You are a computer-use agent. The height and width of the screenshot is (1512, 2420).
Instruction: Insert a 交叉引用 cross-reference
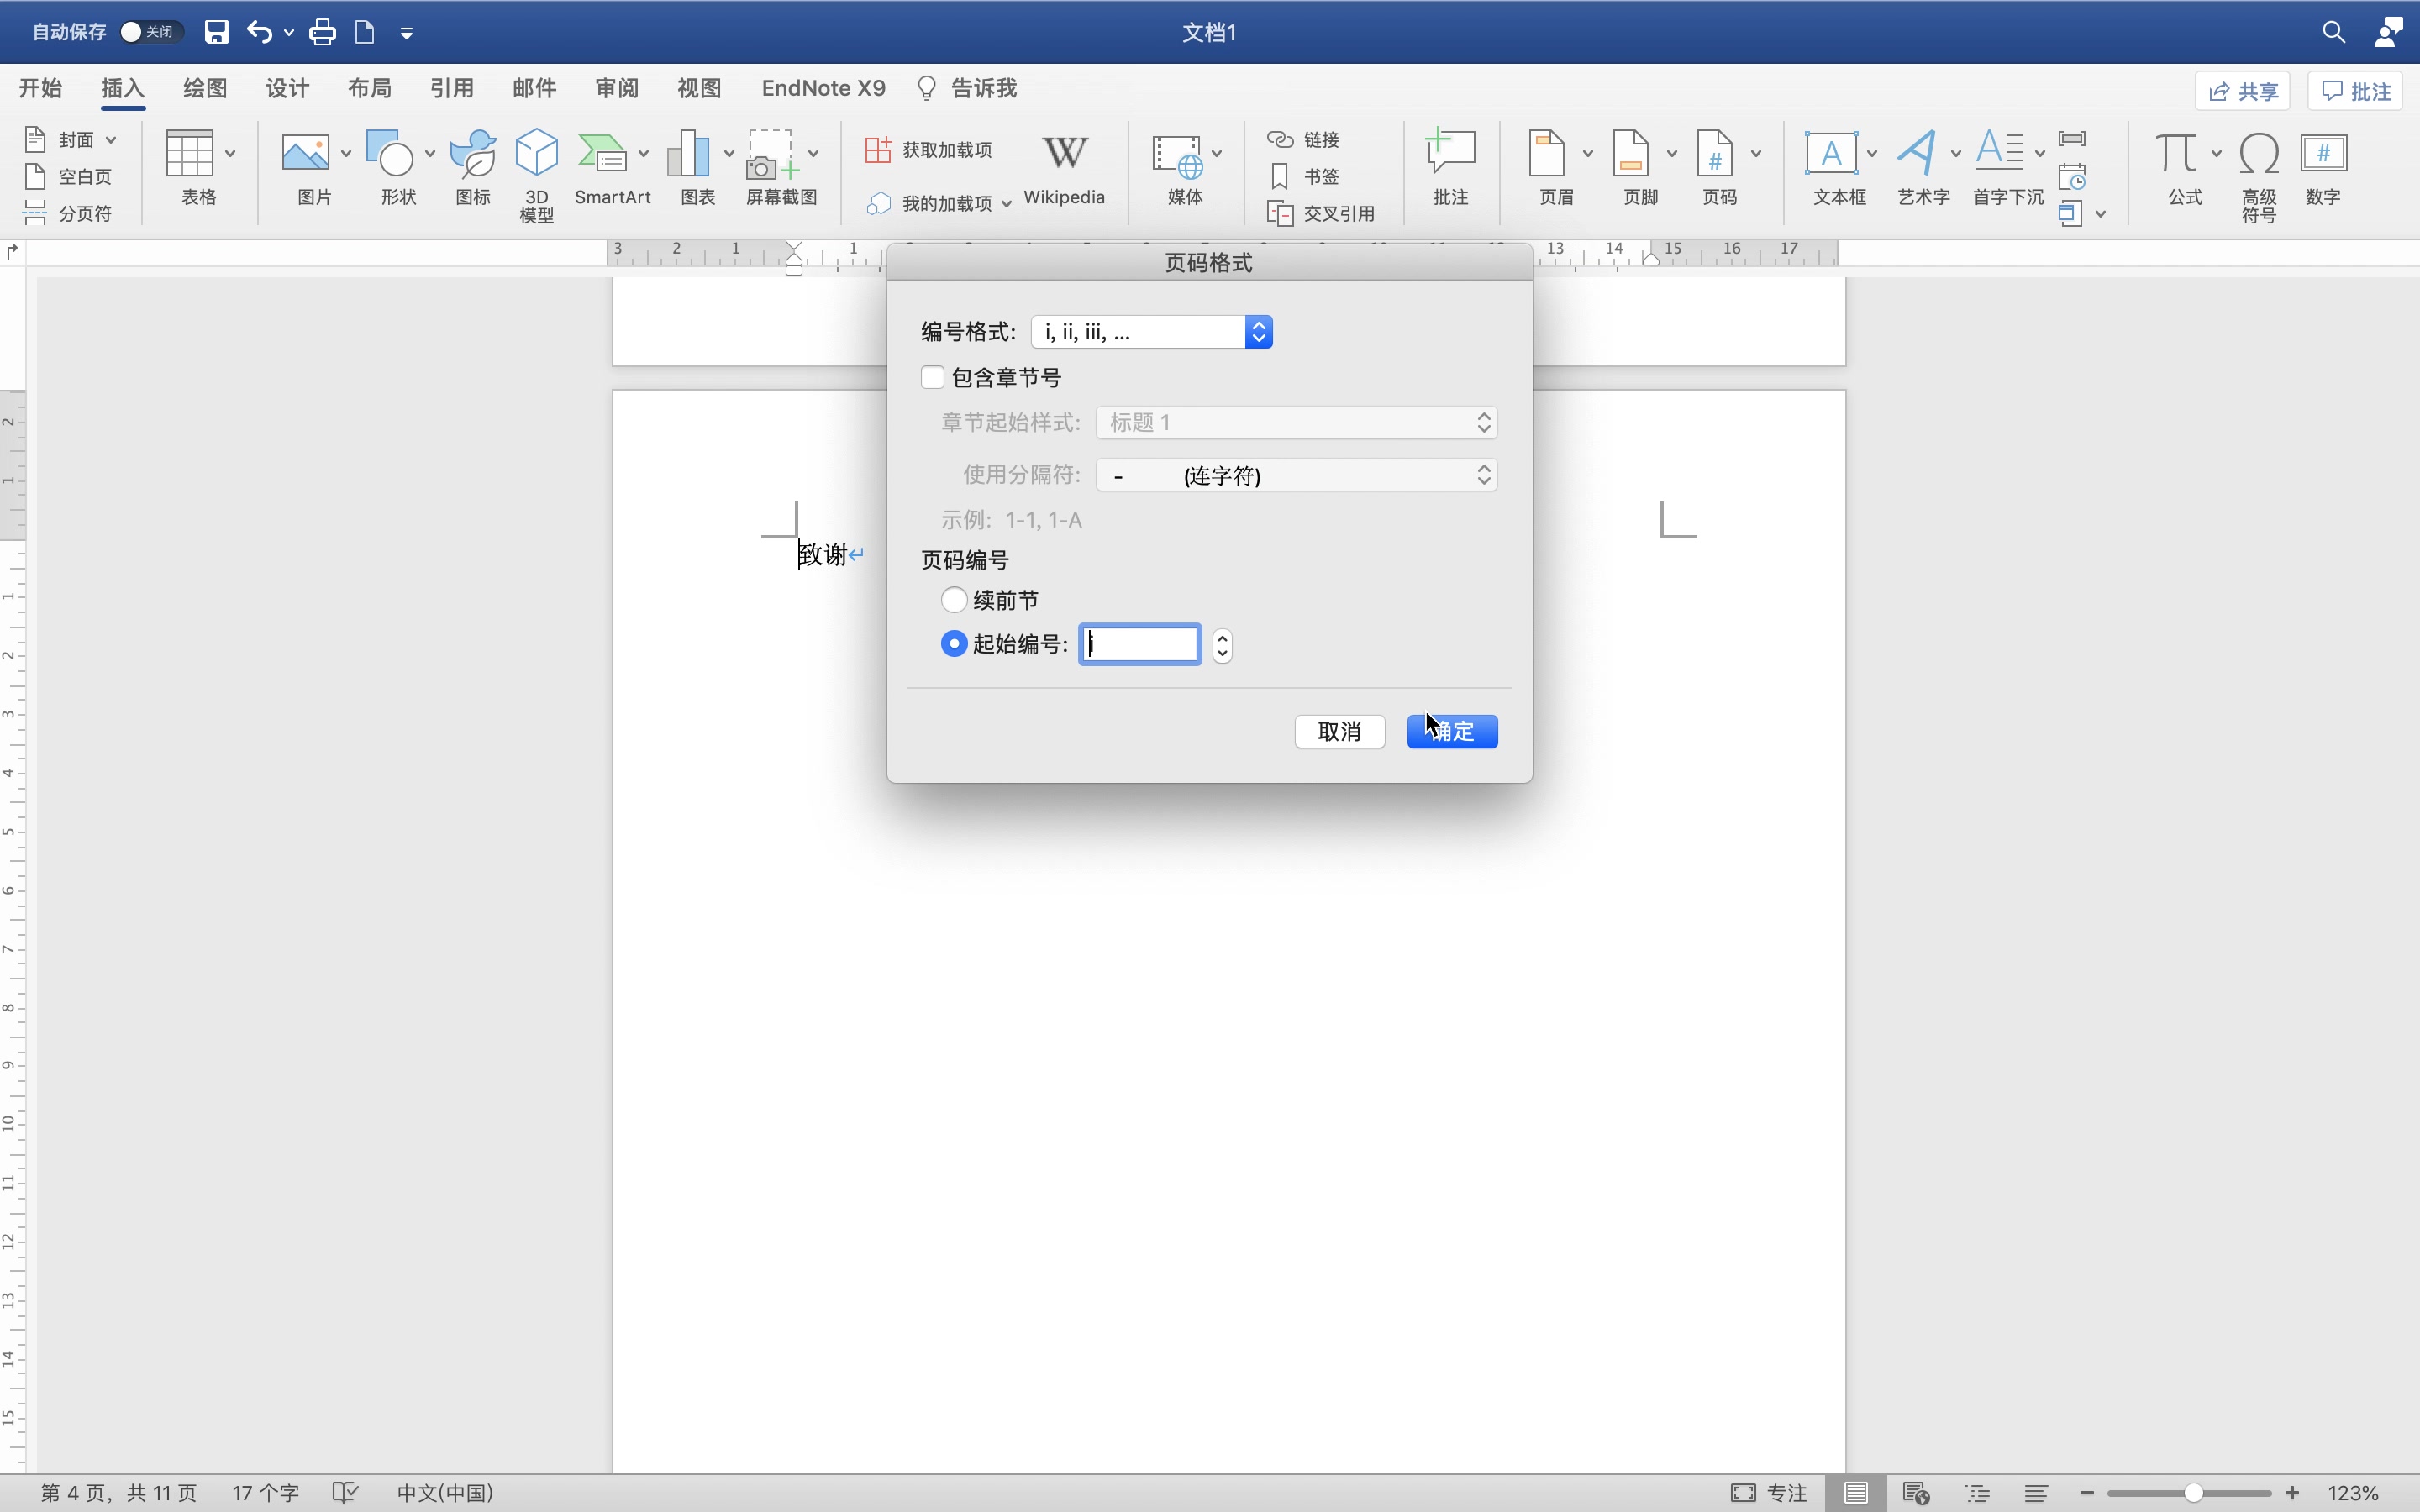point(1321,213)
